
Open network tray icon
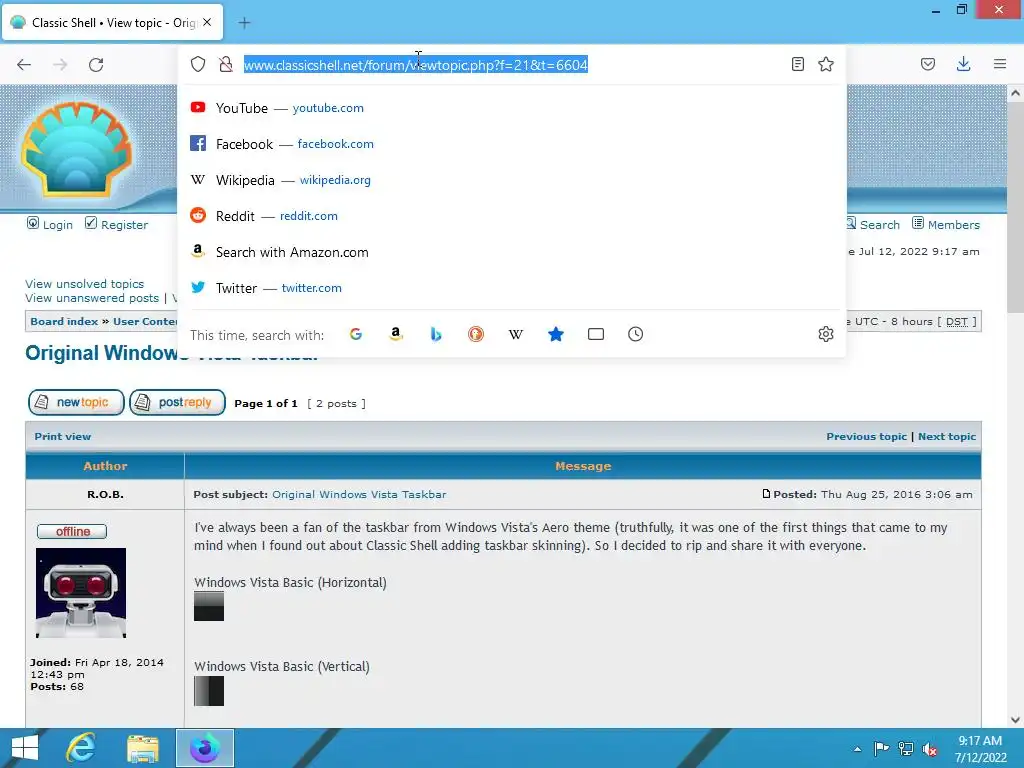tap(906, 749)
